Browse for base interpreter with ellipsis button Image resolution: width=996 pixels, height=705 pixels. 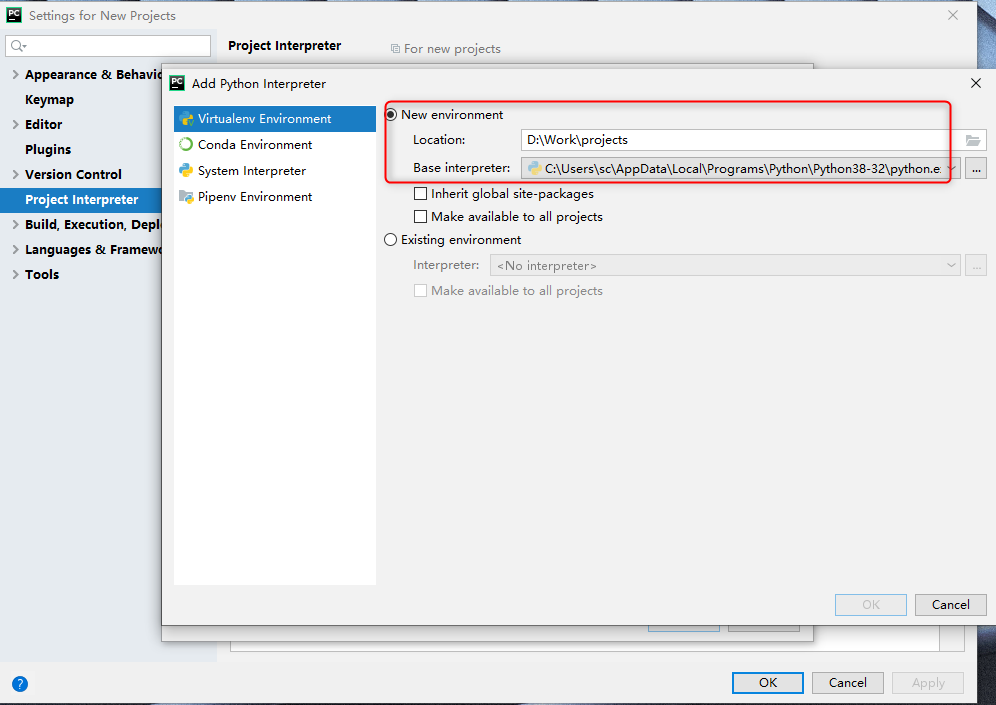(x=976, y=168)
